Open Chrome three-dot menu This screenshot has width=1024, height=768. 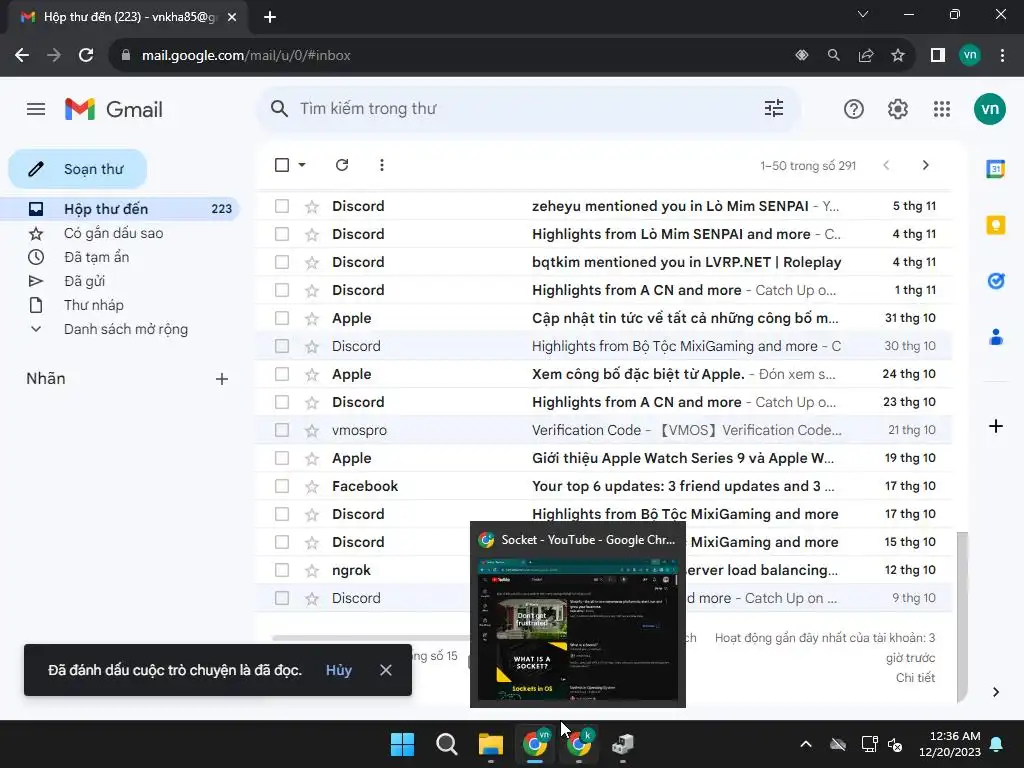point(1002,56)
